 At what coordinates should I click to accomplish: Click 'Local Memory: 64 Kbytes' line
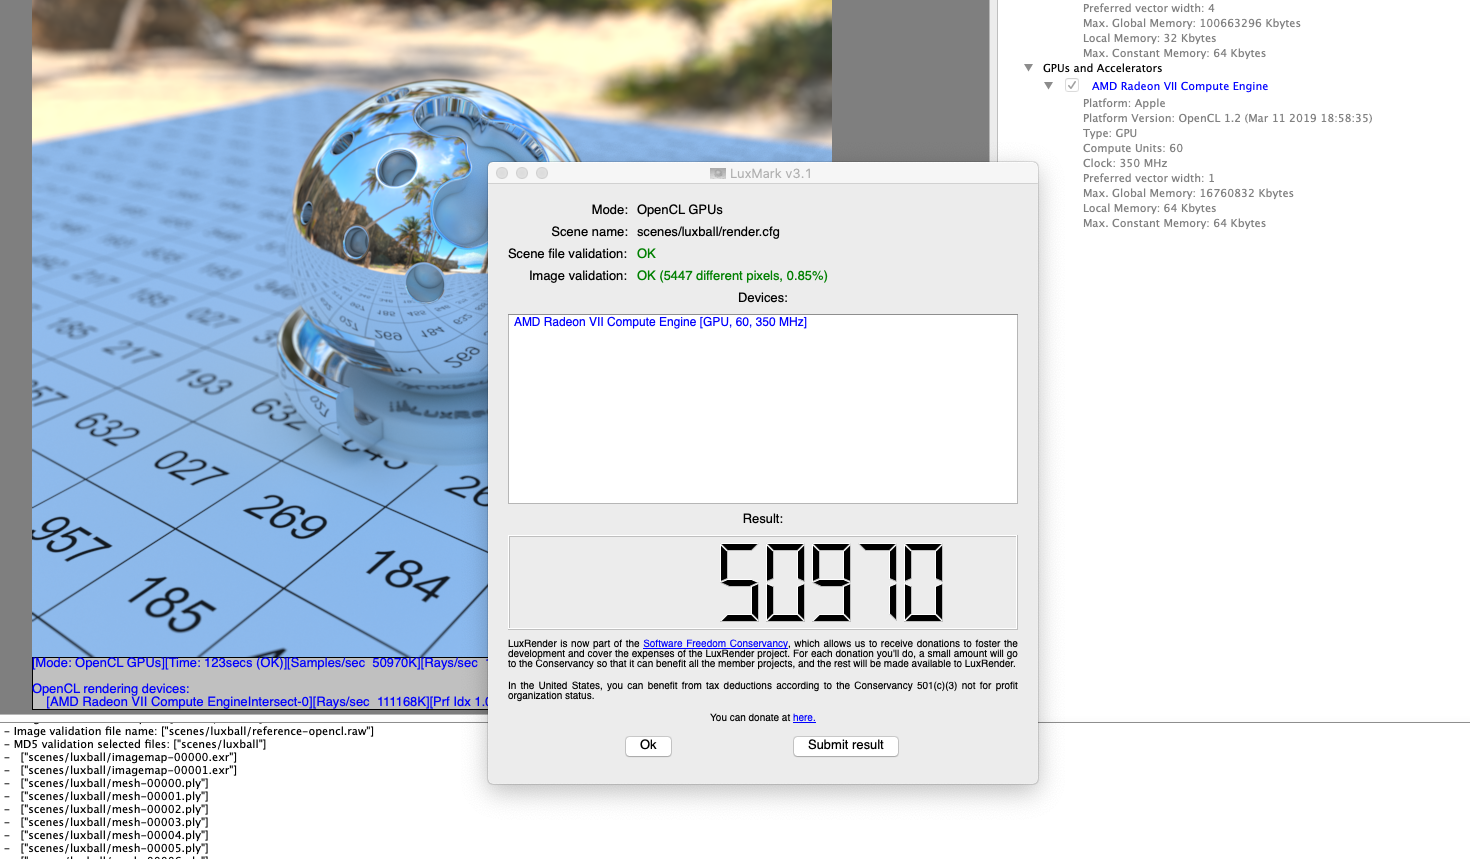(x=1149, y=208)
